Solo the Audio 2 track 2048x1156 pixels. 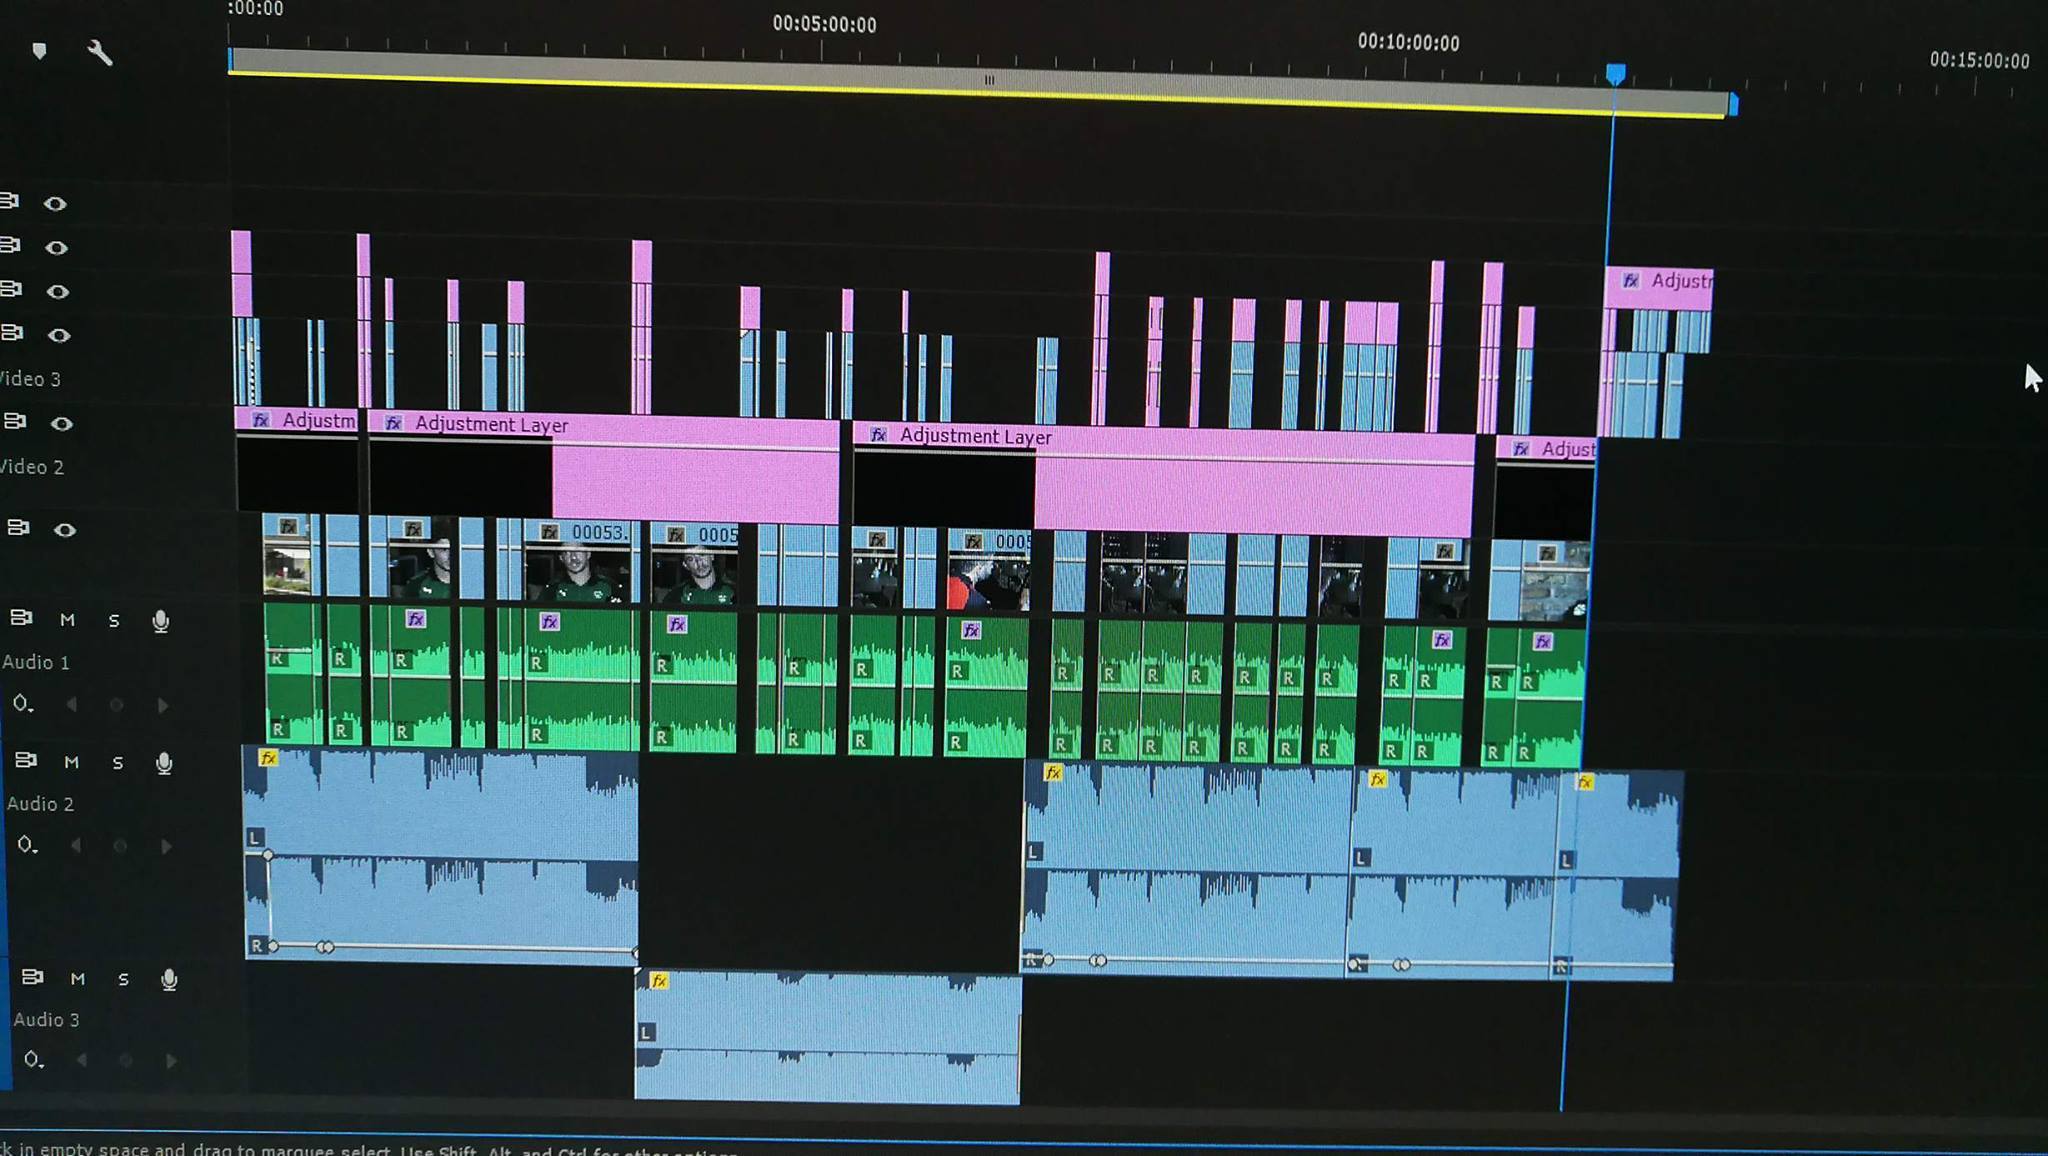pyautogui.click(x=118, y=763)
